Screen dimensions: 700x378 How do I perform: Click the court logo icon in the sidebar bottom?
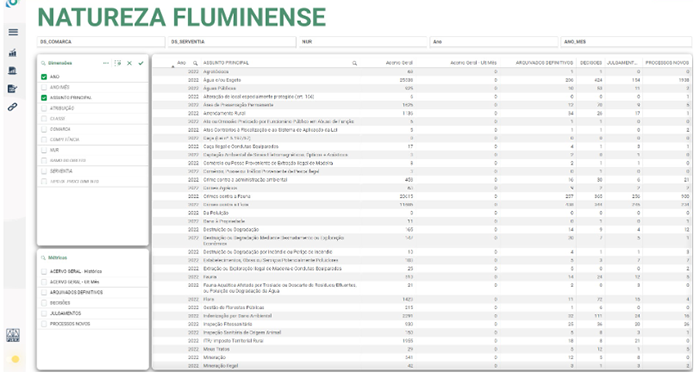pos(12,335)
